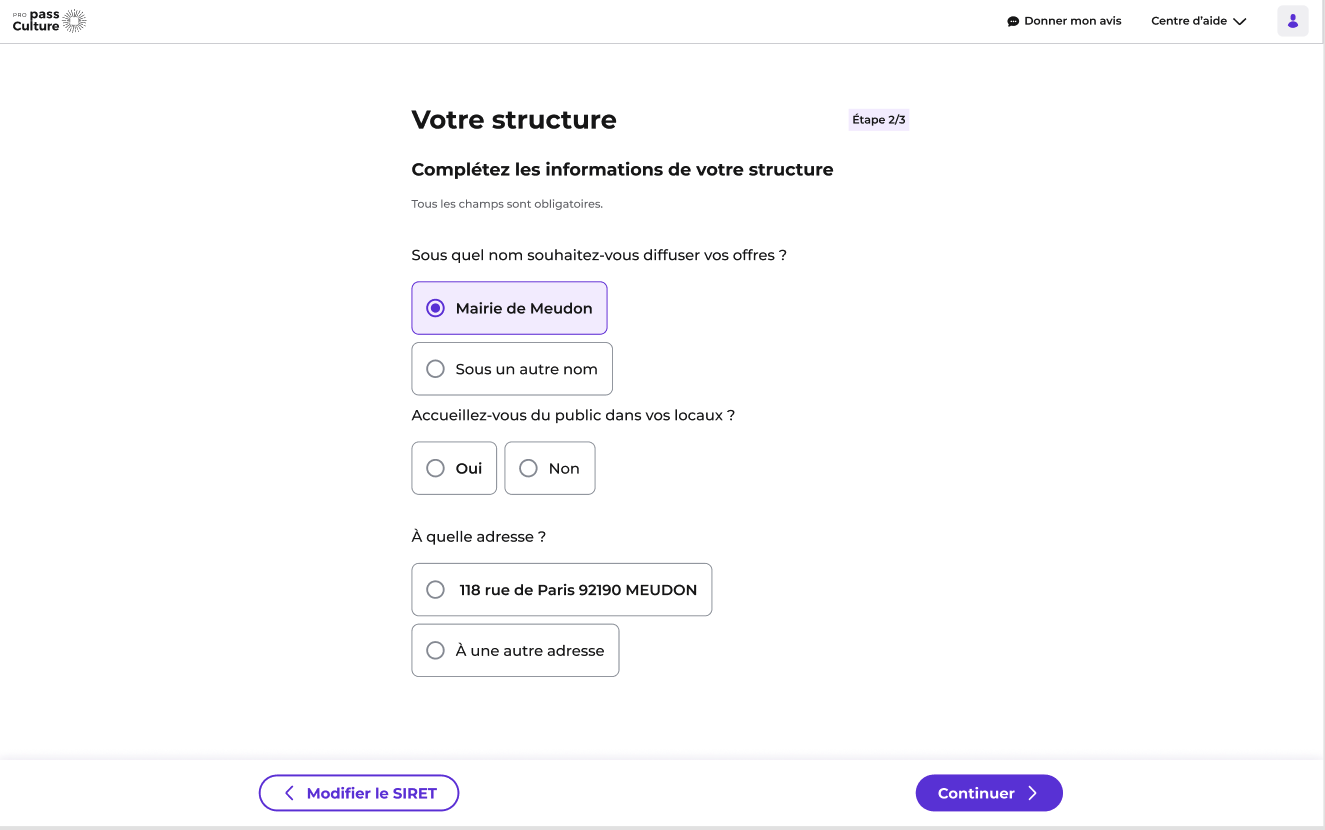Select Oui for public reception

[x=454, y=468]
